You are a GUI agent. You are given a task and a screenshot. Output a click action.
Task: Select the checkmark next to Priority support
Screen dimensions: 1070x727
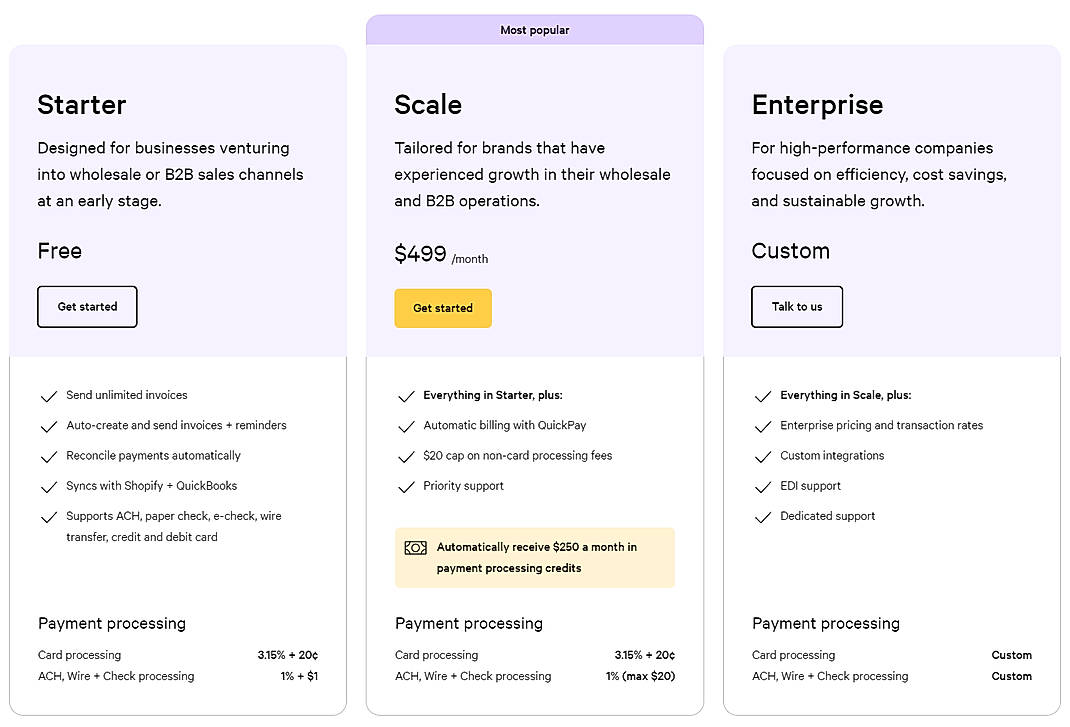click(x=407, y=487)
